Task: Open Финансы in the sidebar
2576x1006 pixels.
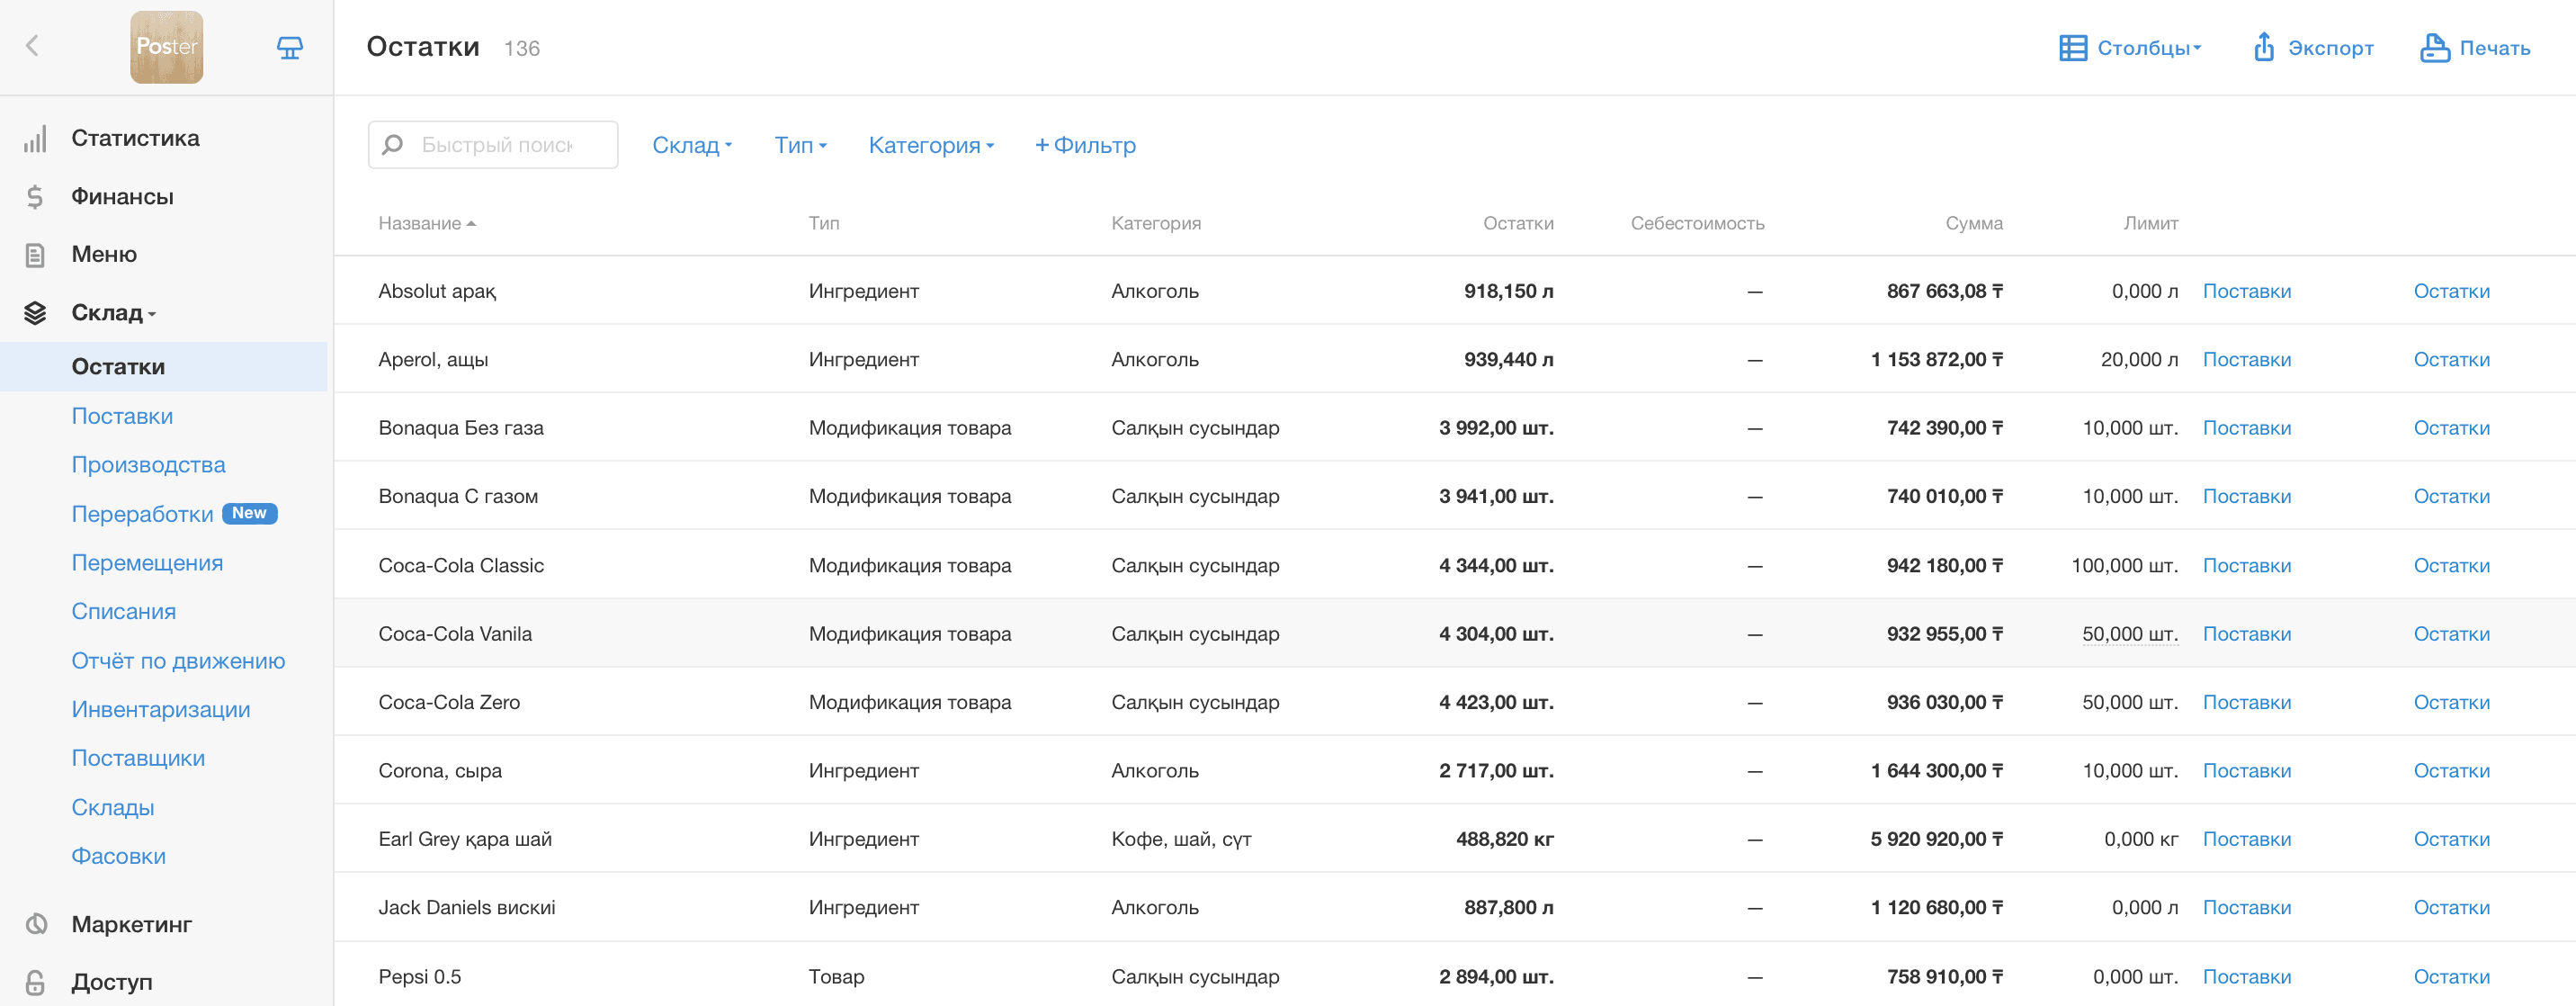Action: click(x=122, y=196)
